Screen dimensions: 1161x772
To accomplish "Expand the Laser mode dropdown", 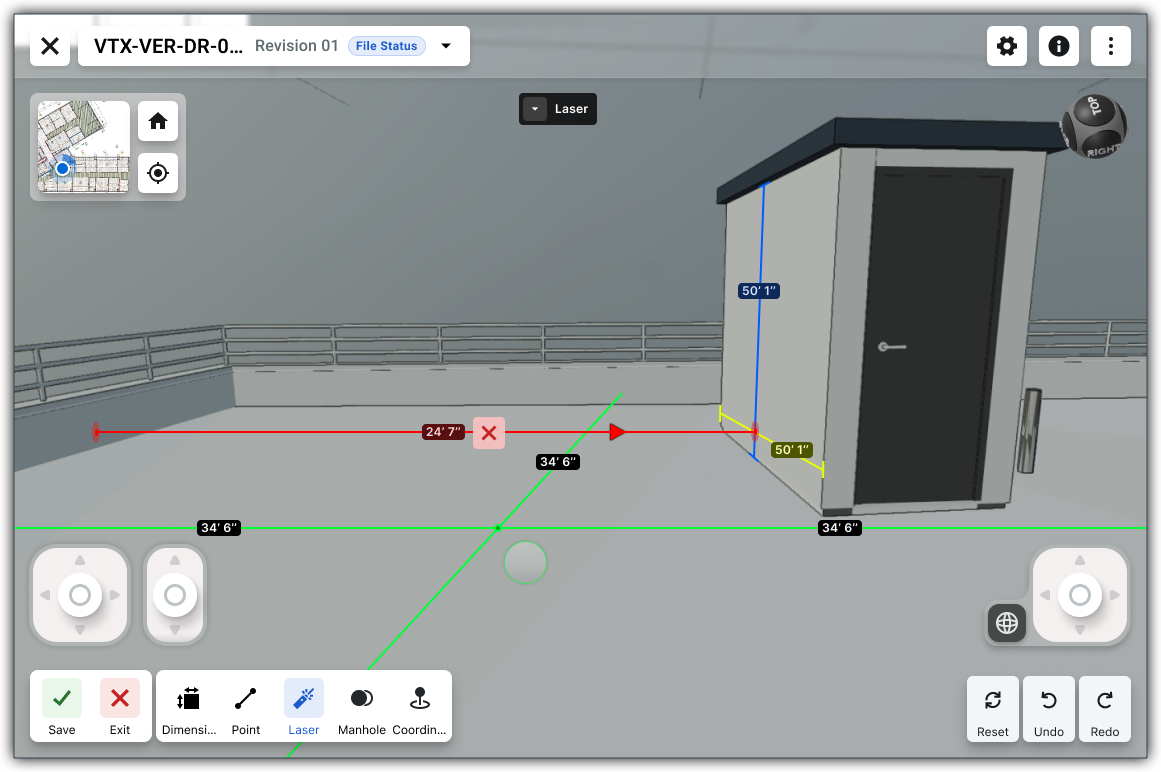I will click(535, 109).
